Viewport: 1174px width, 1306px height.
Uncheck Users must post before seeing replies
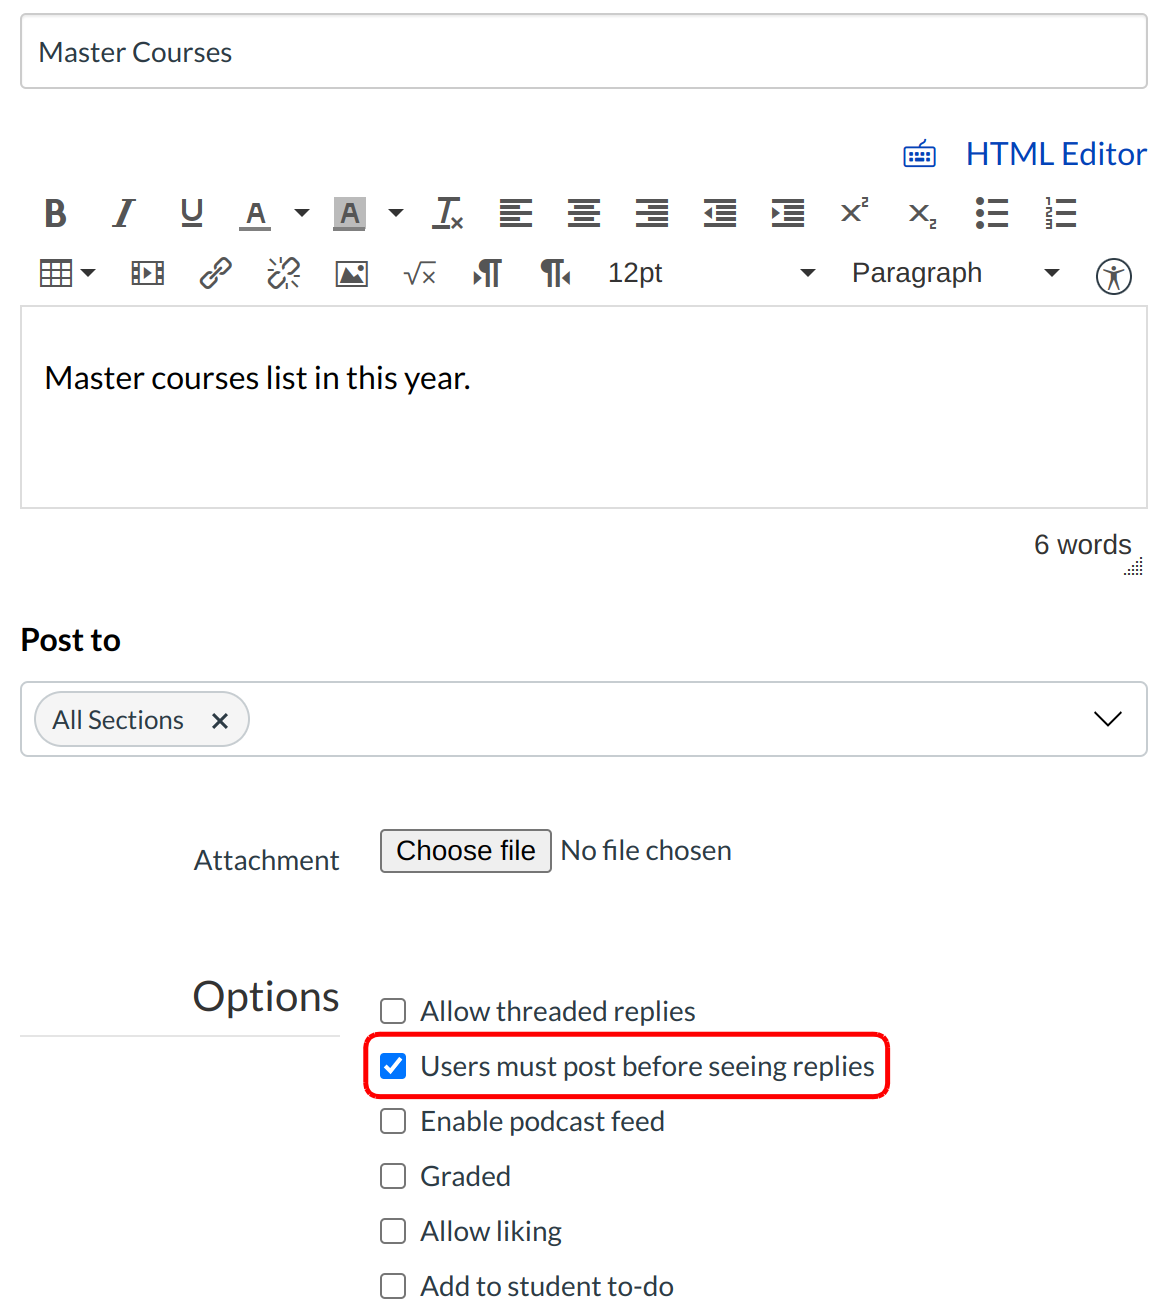pos(393,1066)
